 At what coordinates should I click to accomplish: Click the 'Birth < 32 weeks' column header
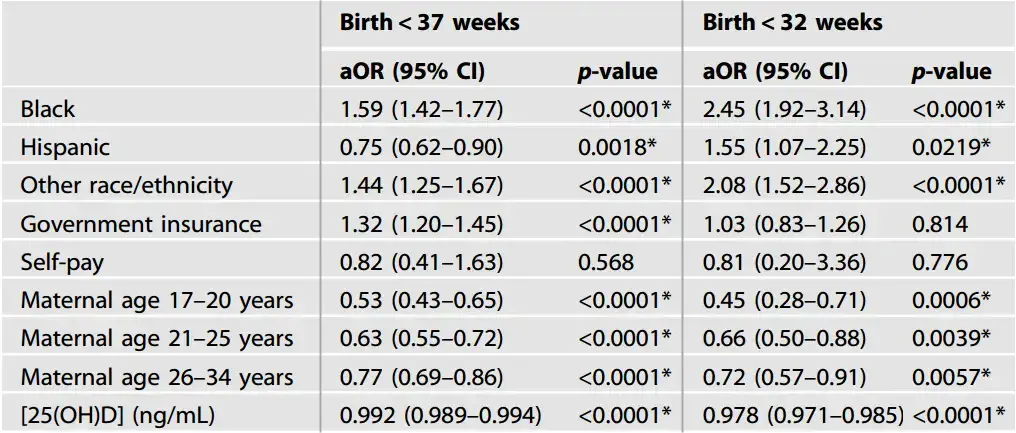(x=792, y=23)
